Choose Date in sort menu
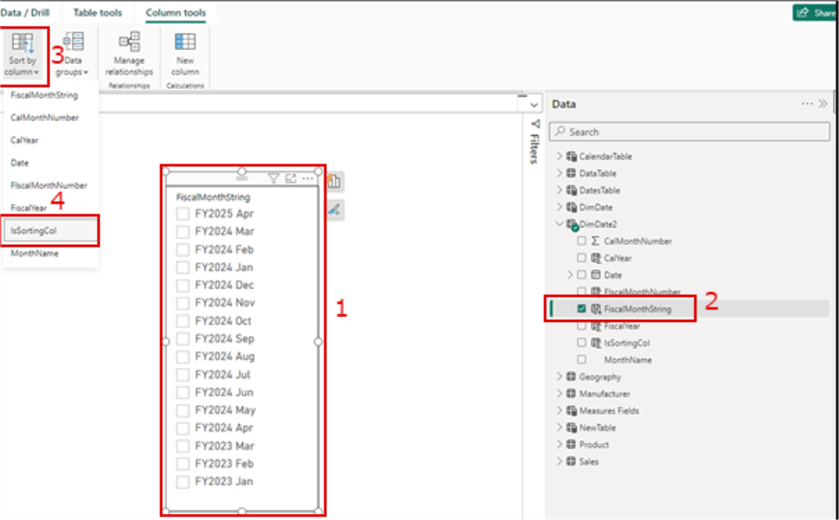 [20, 163]
